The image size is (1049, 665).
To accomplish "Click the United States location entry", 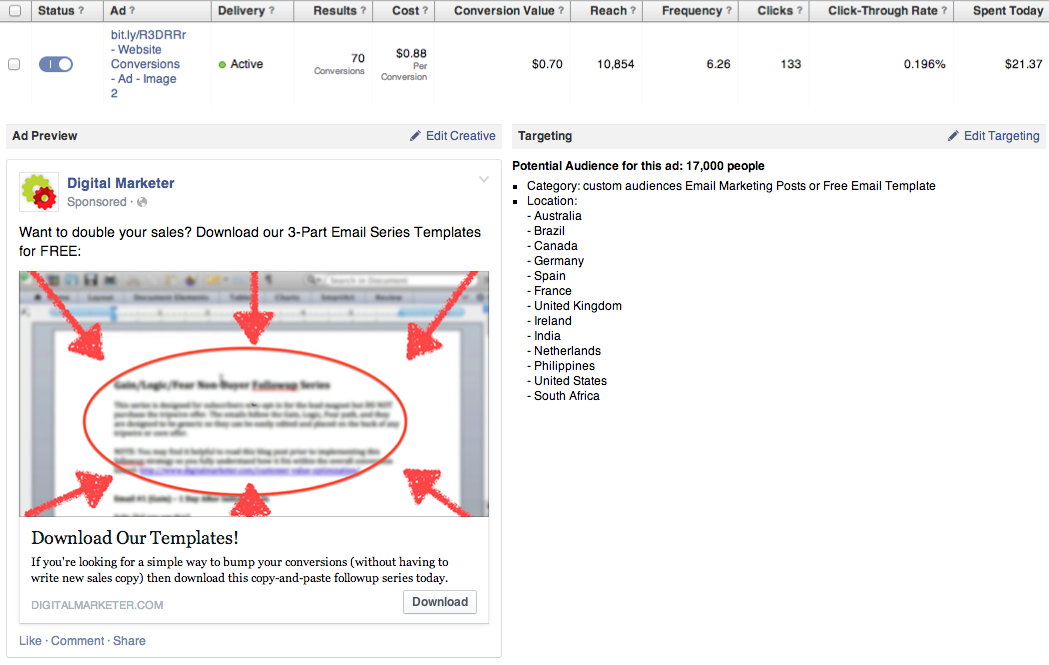I will click(x=570, y=381).
